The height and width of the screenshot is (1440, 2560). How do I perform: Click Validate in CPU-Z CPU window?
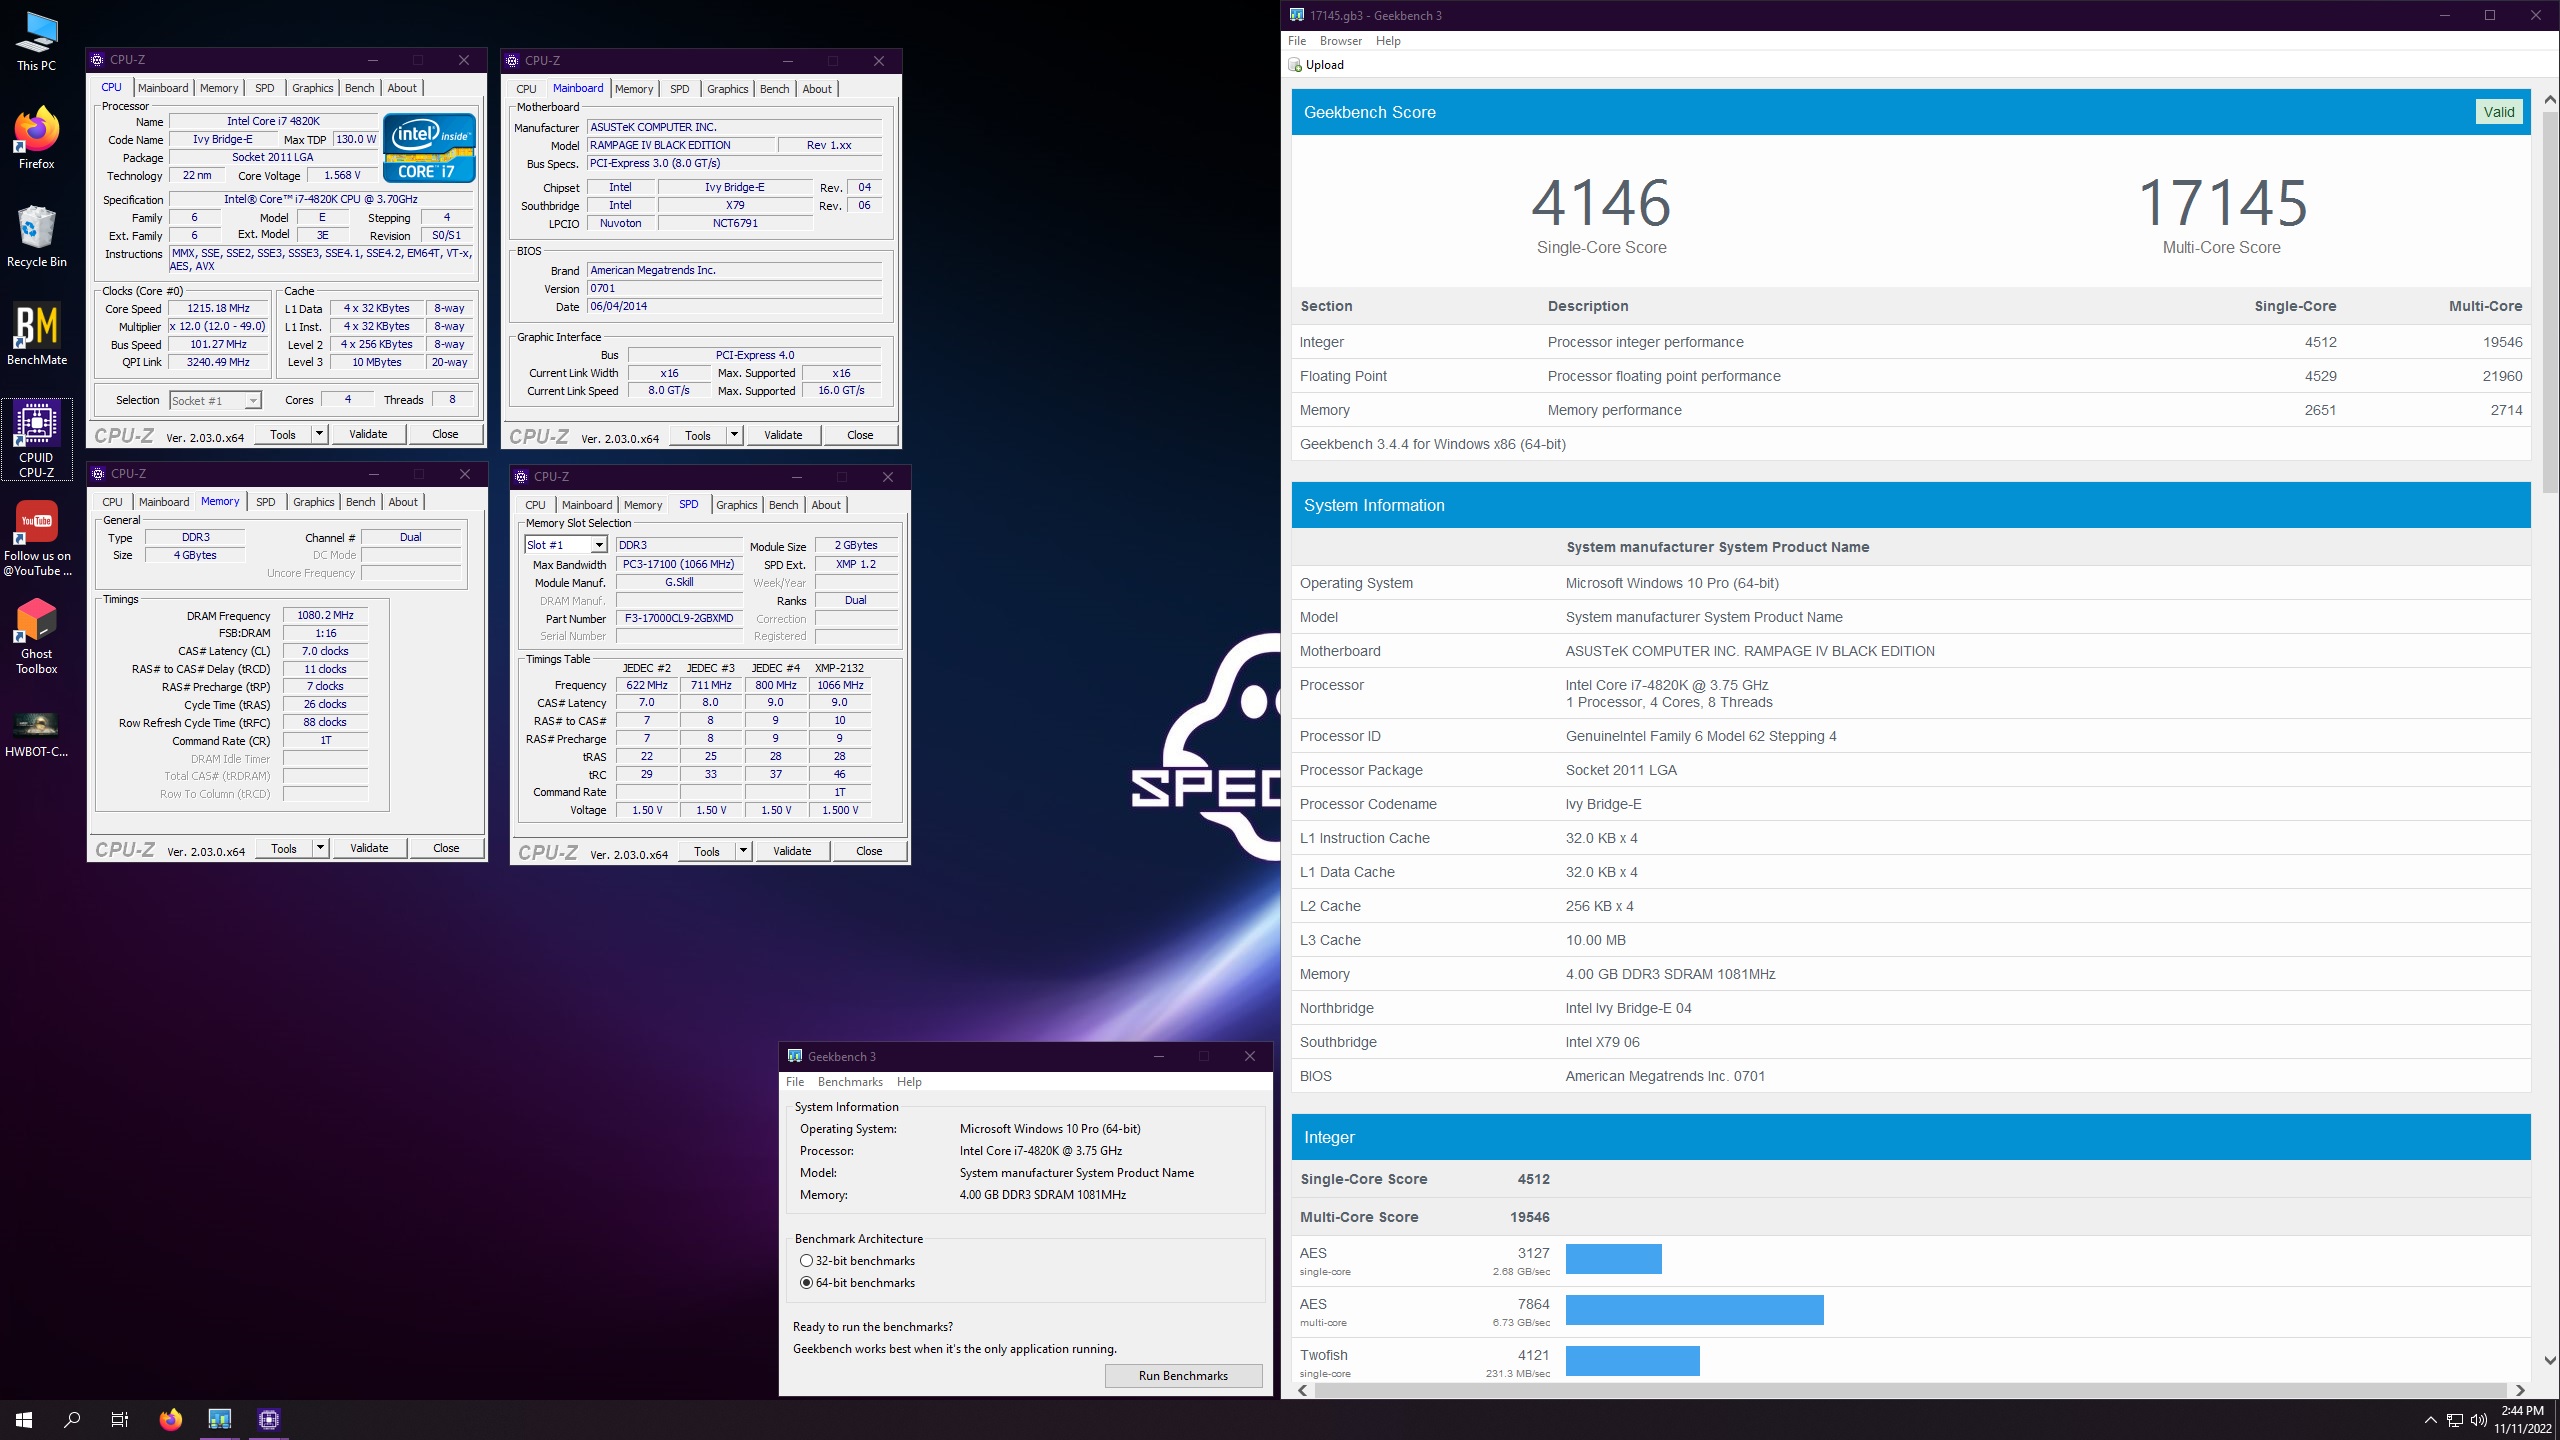coord(368,434)
